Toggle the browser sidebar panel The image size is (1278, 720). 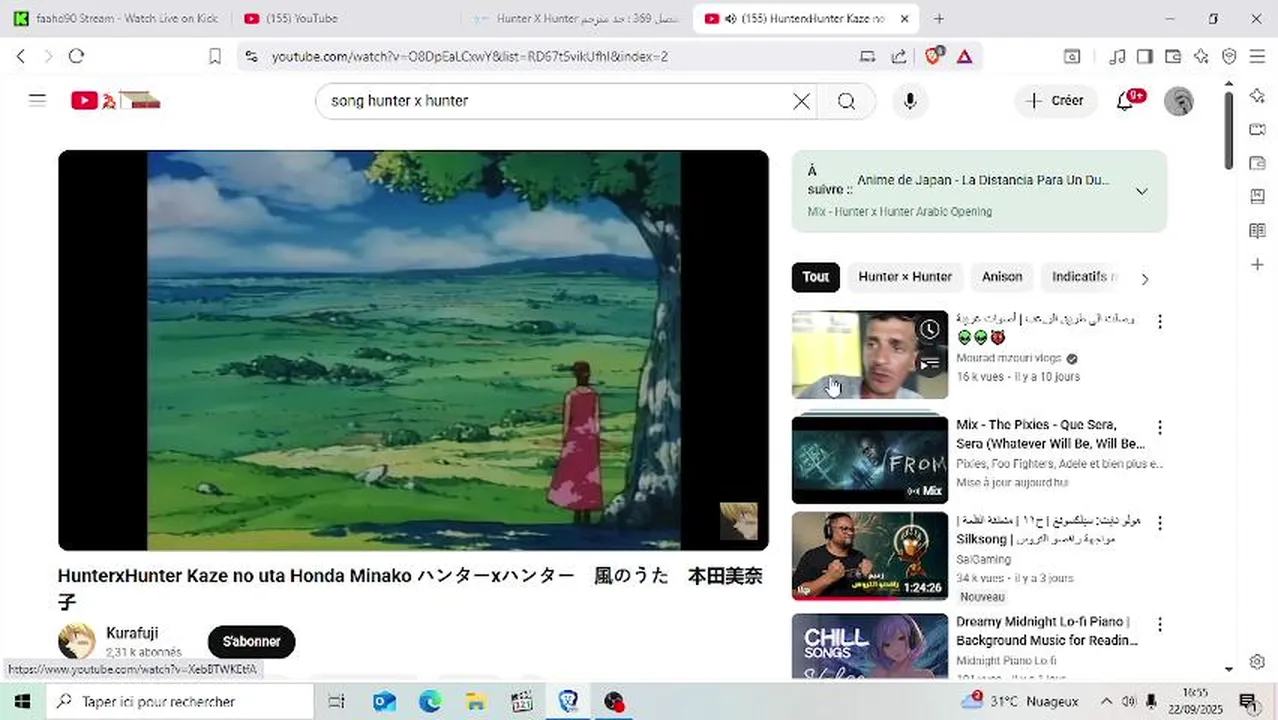point(1145,57)
